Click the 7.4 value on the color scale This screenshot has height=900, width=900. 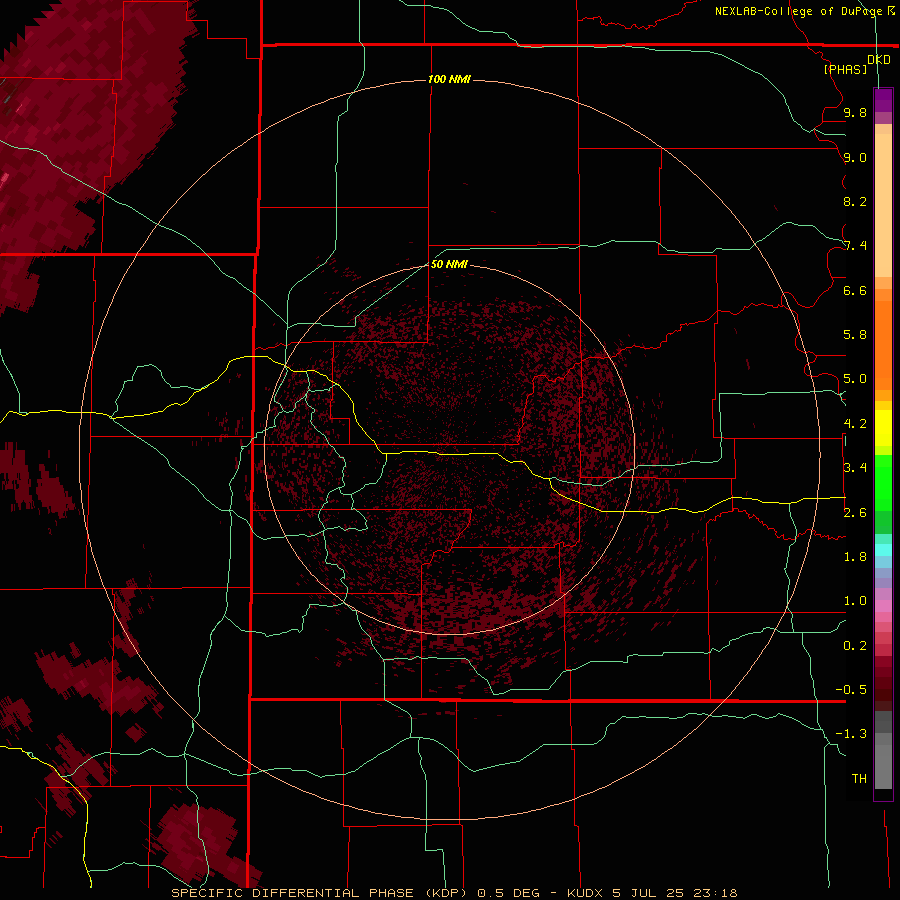(855, 246)
